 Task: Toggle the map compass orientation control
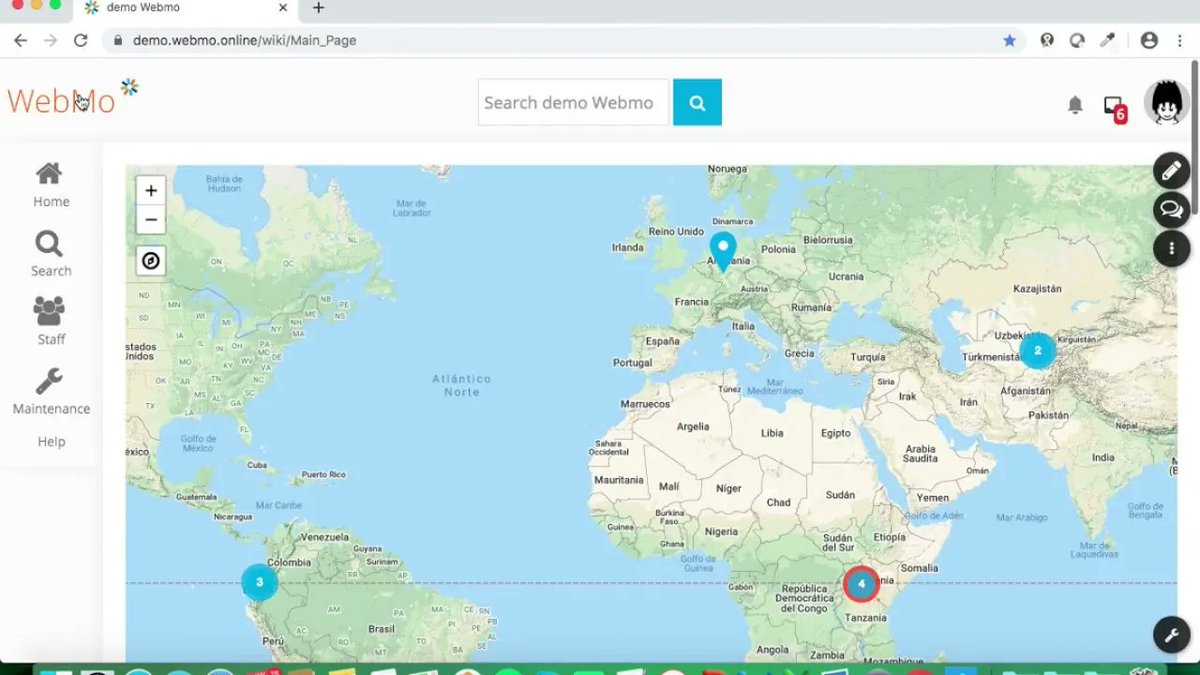click(150, 260)
